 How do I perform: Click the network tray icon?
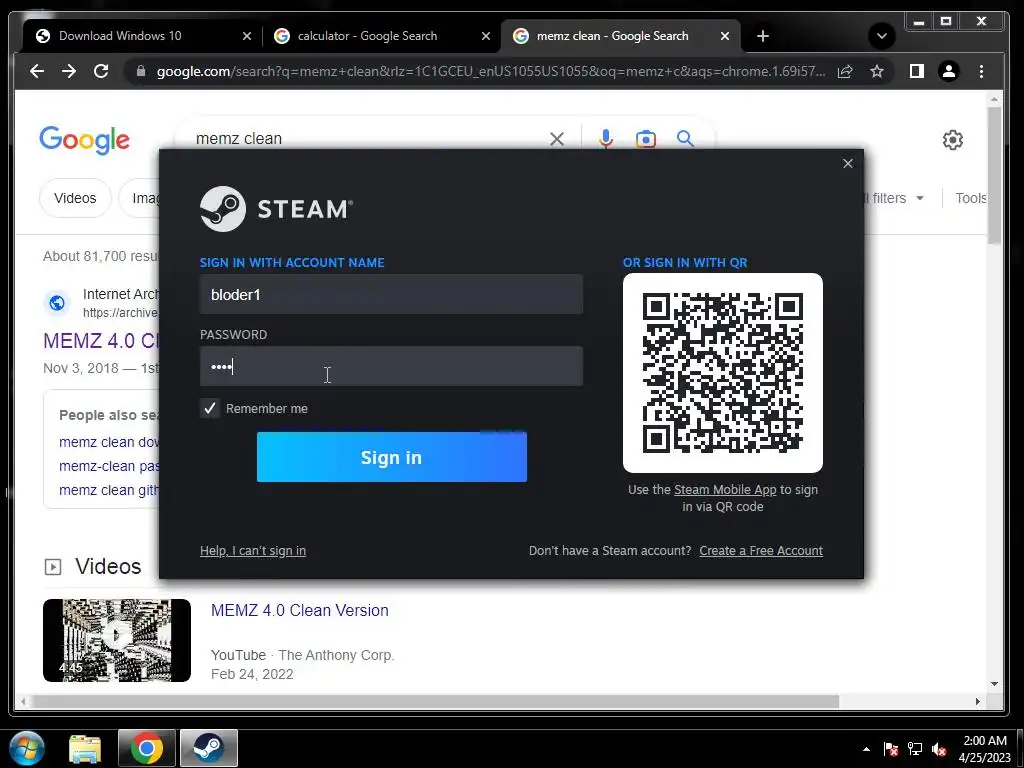[915, 749]
